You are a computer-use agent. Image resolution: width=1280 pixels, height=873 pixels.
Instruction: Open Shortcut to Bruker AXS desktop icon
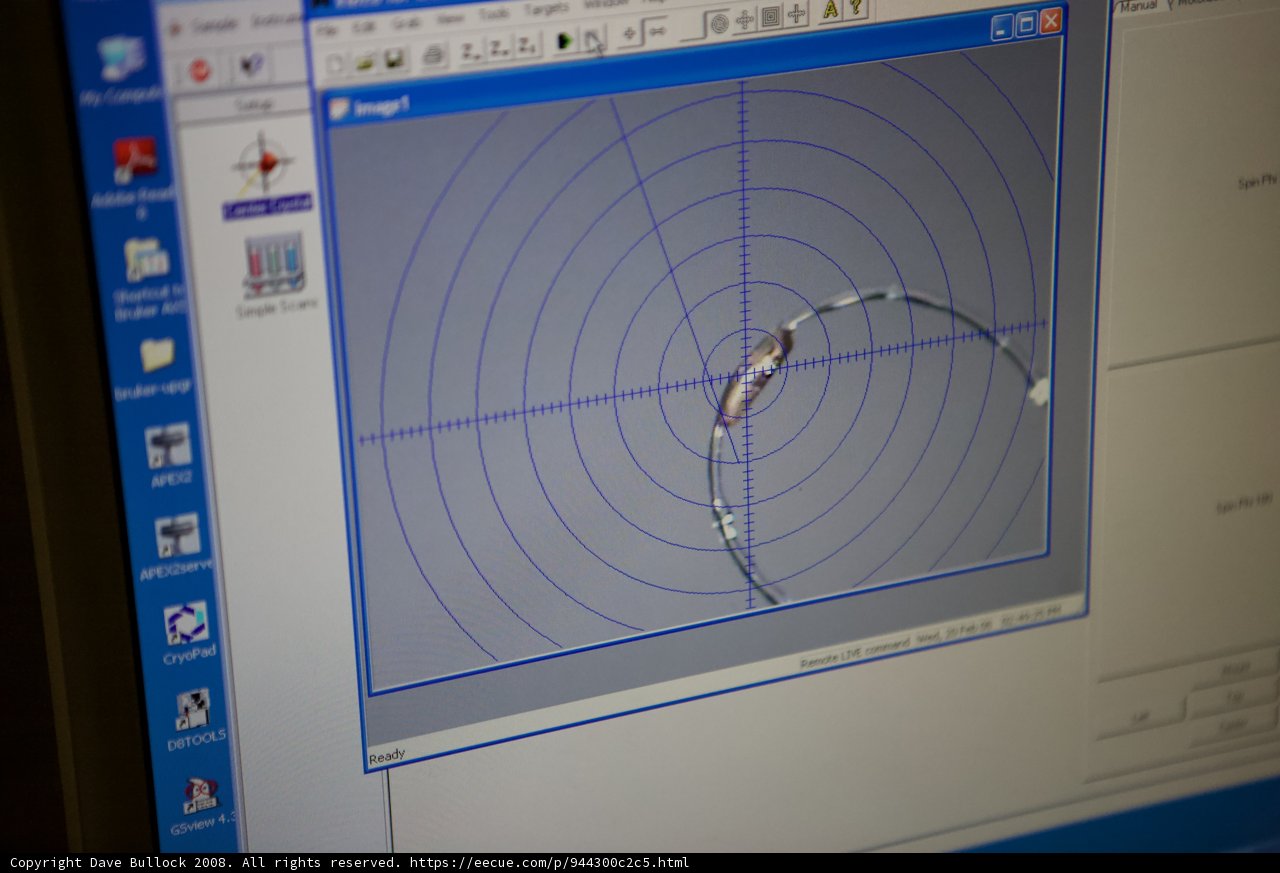147,279
